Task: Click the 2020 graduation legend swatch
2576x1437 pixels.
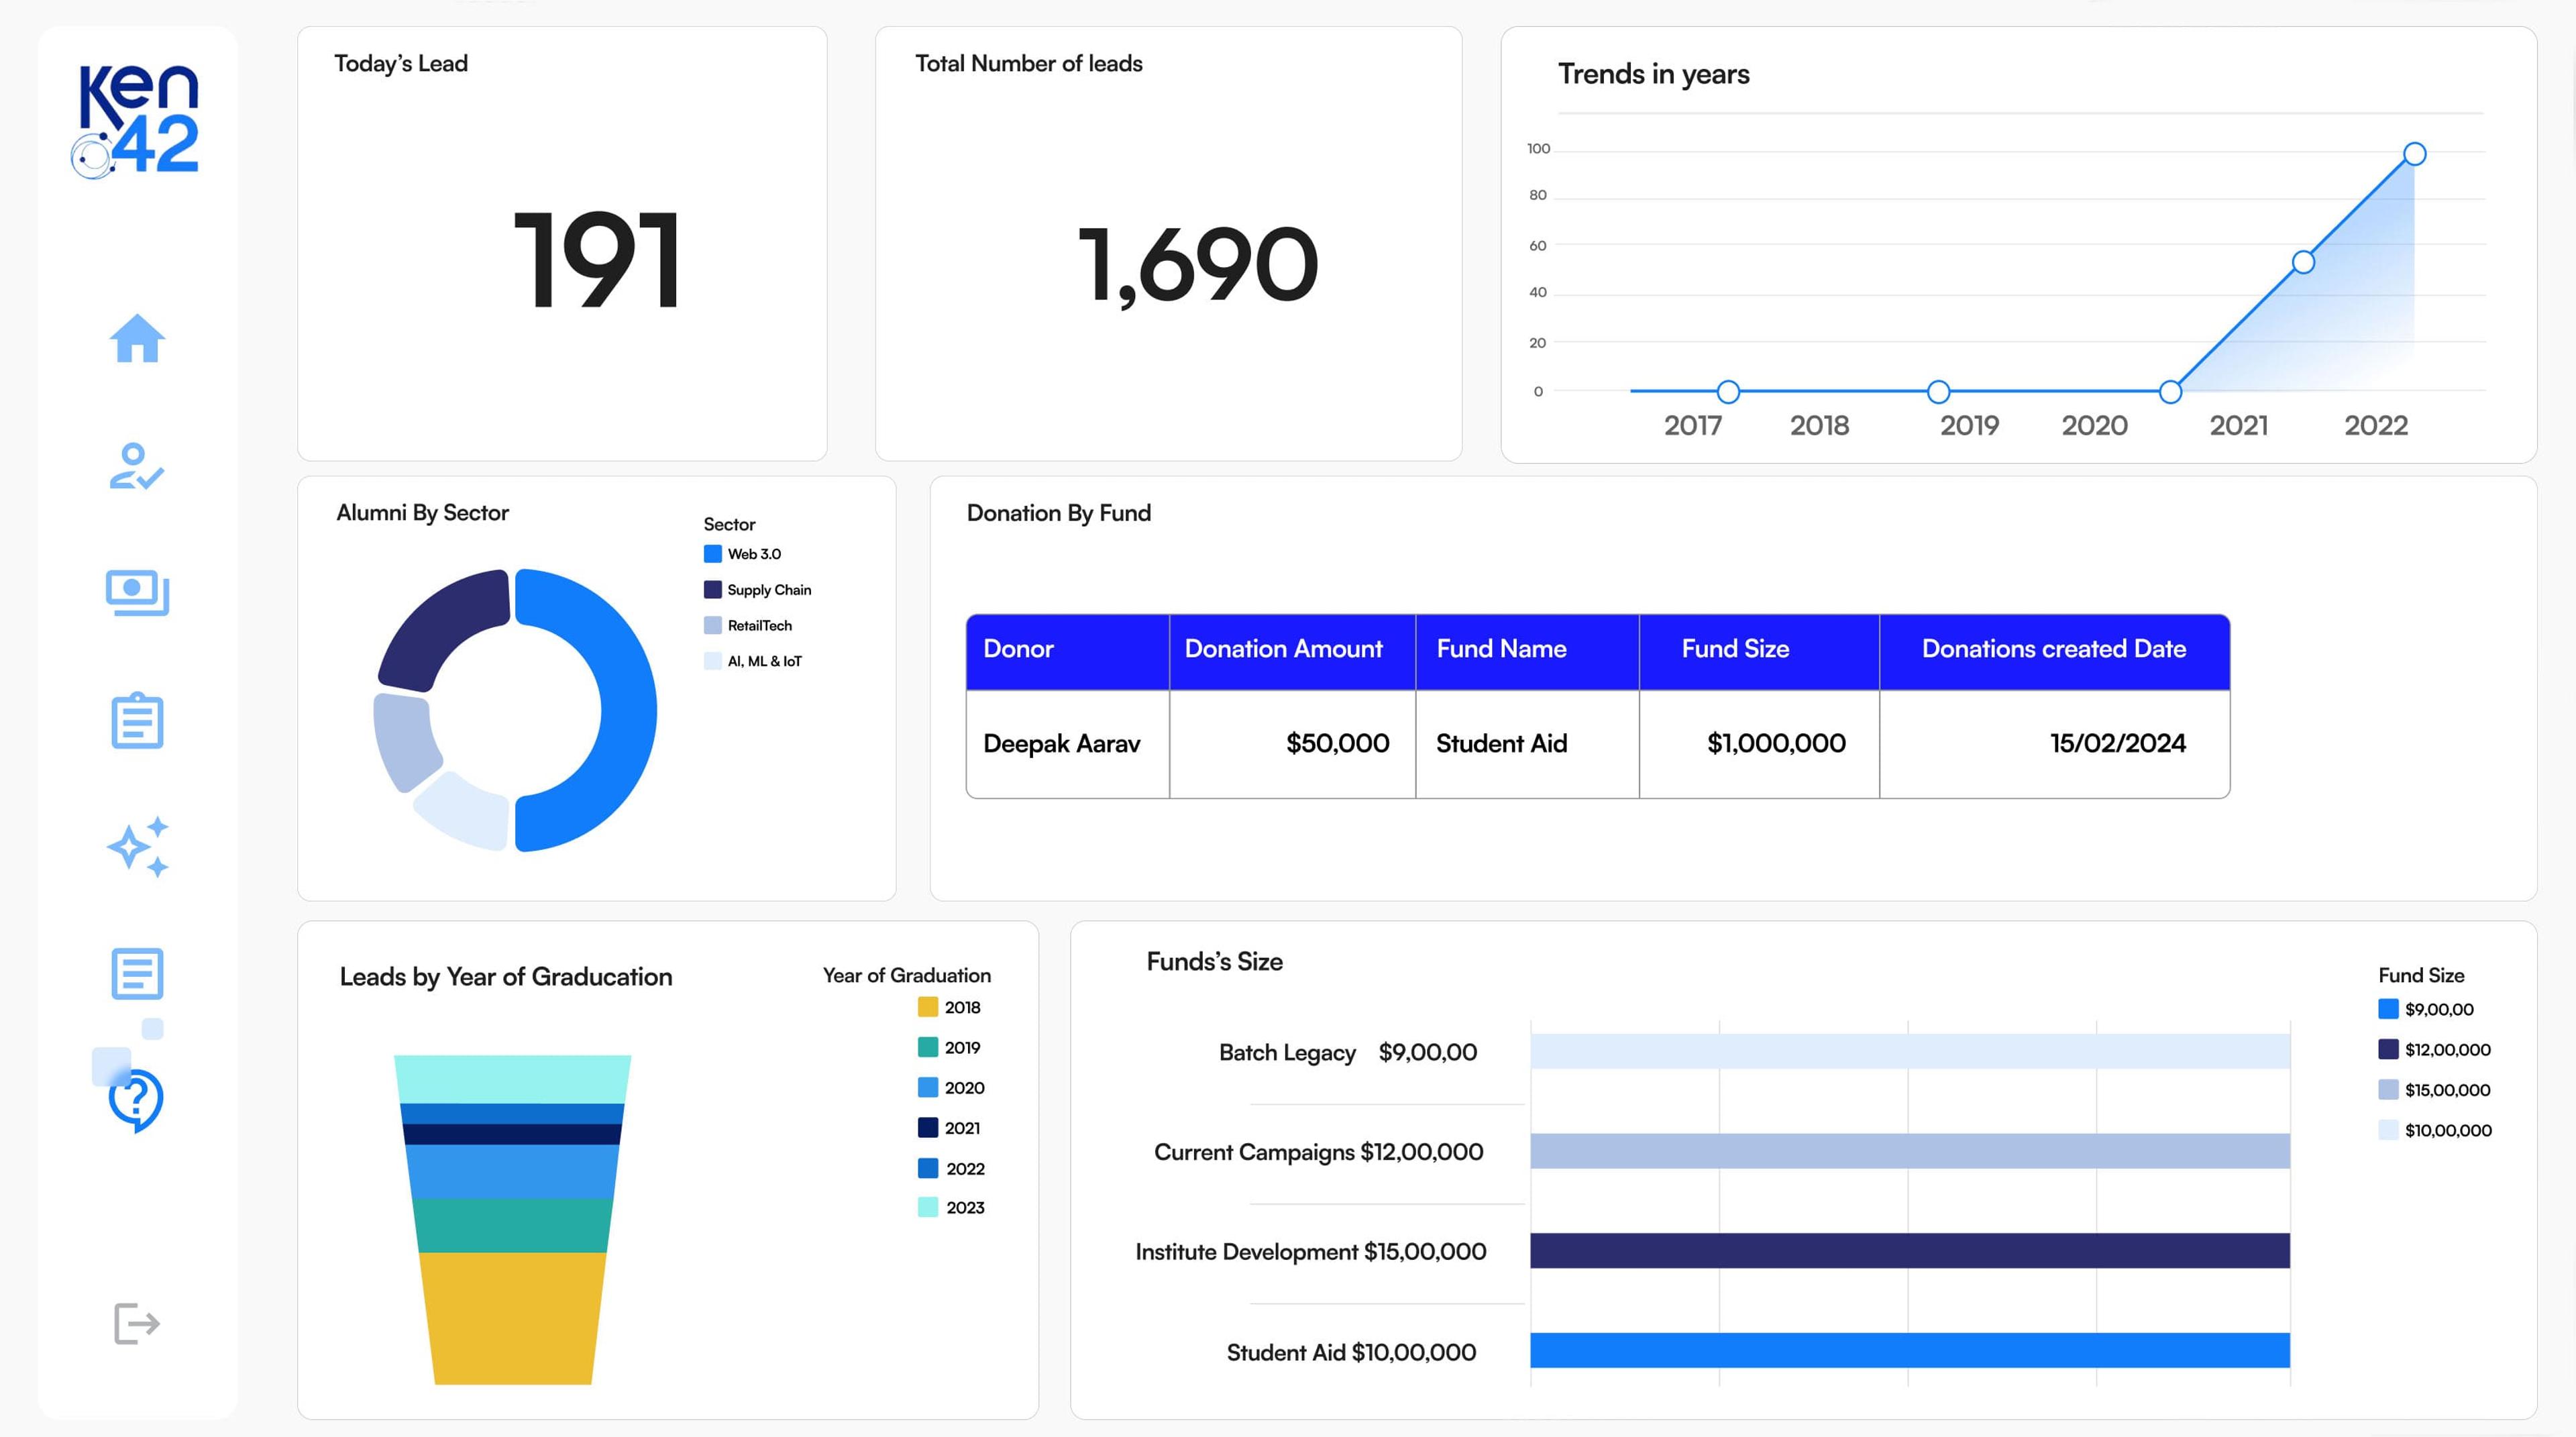Action: click(x=927, y=1087)
